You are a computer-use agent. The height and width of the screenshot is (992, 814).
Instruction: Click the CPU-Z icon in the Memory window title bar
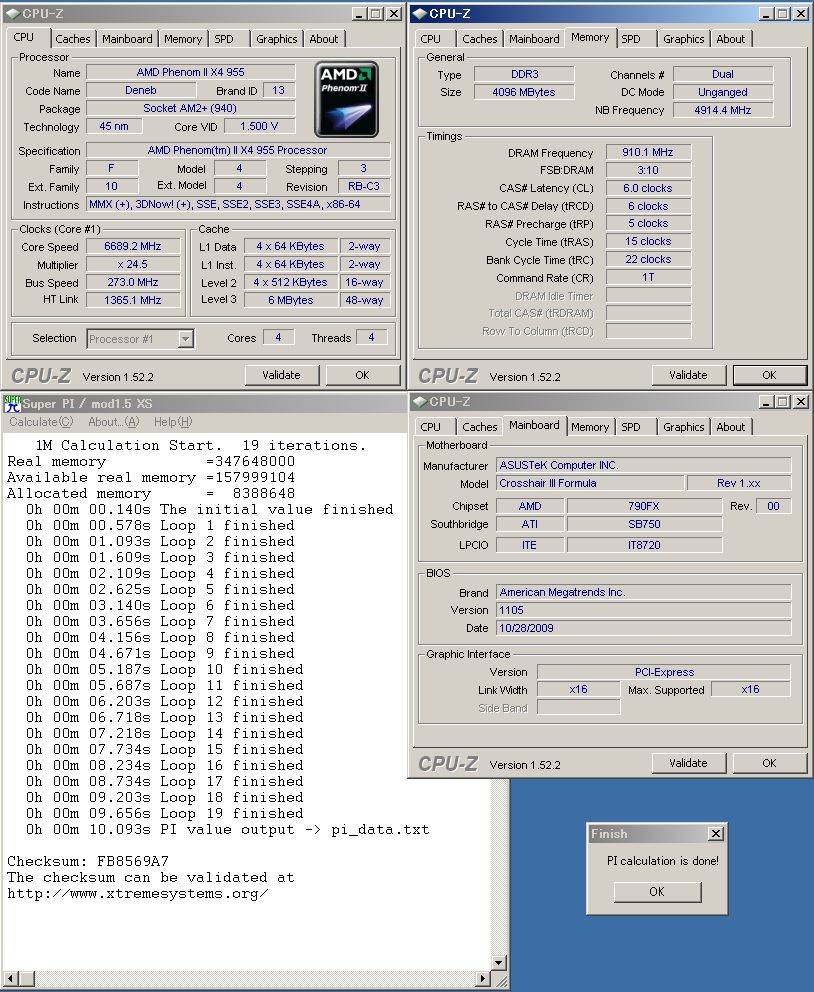[x=419, y=13]
